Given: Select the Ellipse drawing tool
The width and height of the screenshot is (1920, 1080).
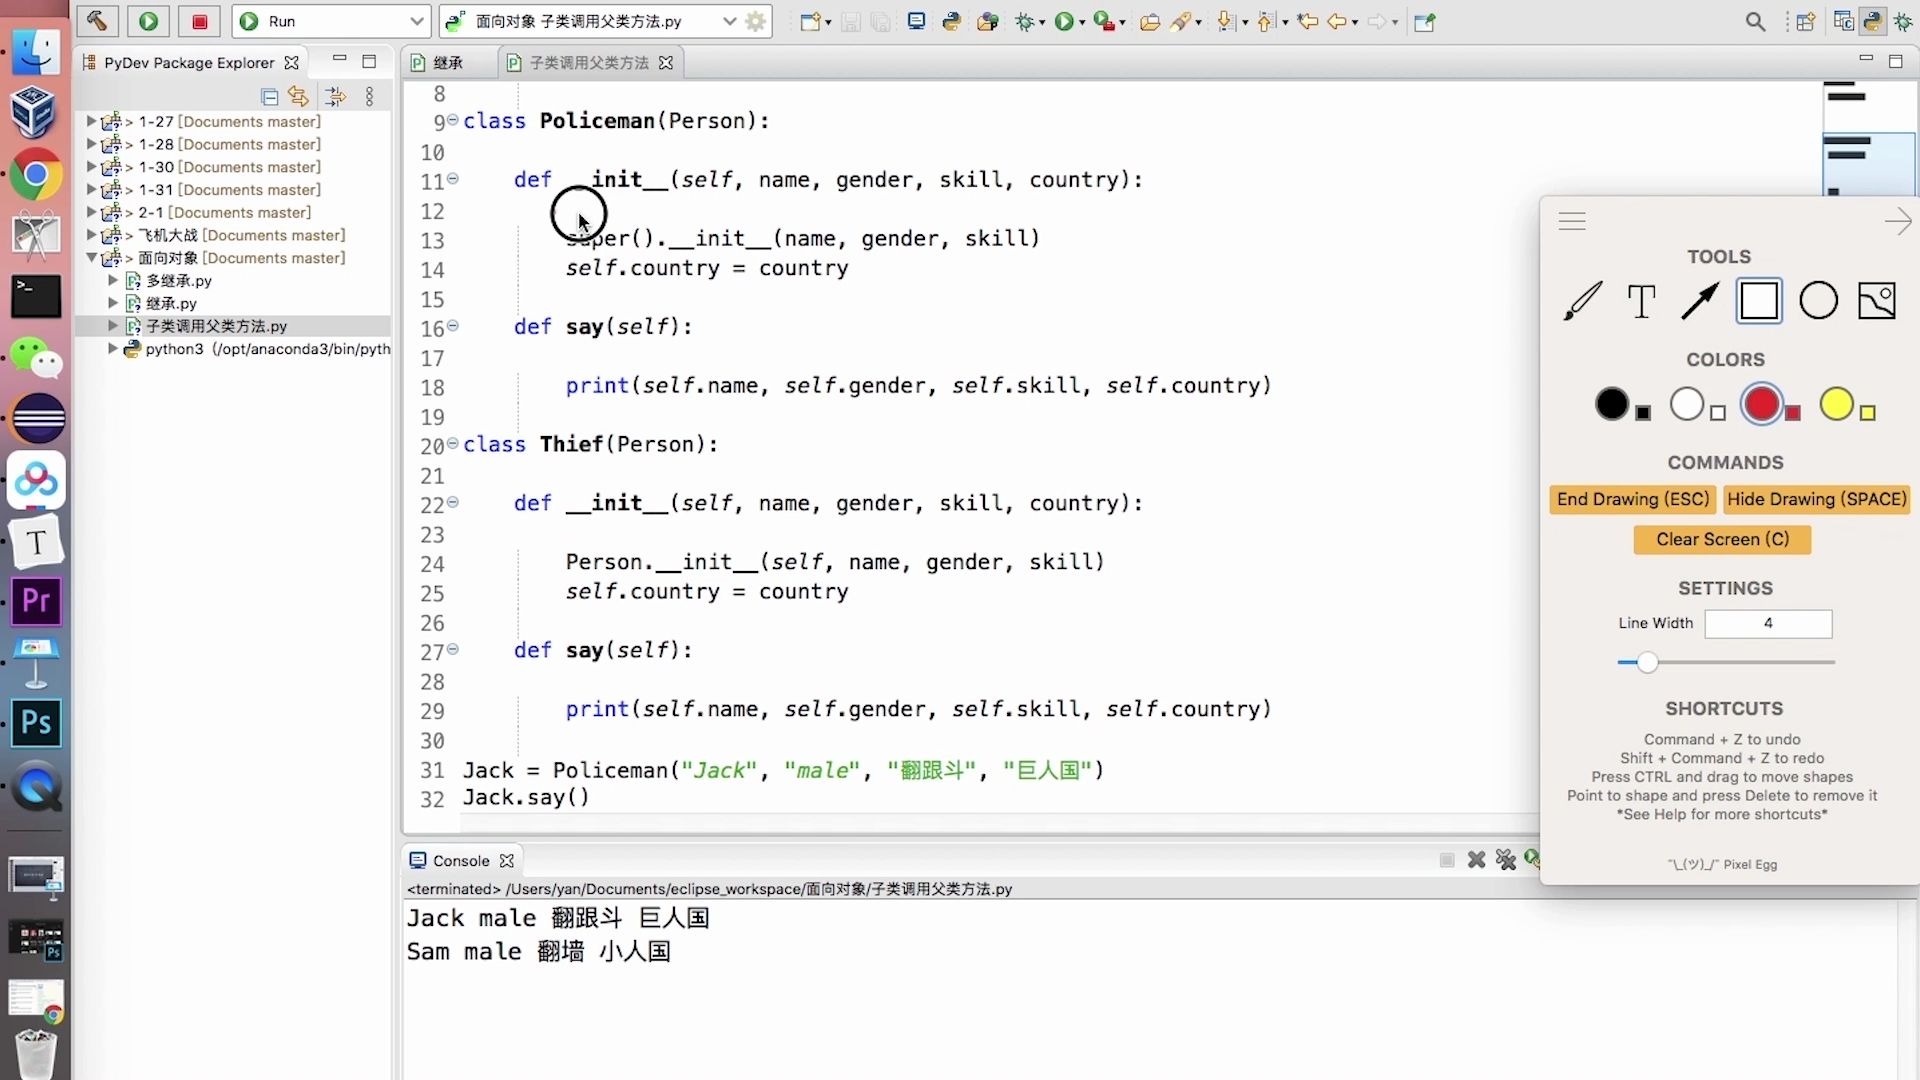Looking at the screenshot, I should point(1817,300).
